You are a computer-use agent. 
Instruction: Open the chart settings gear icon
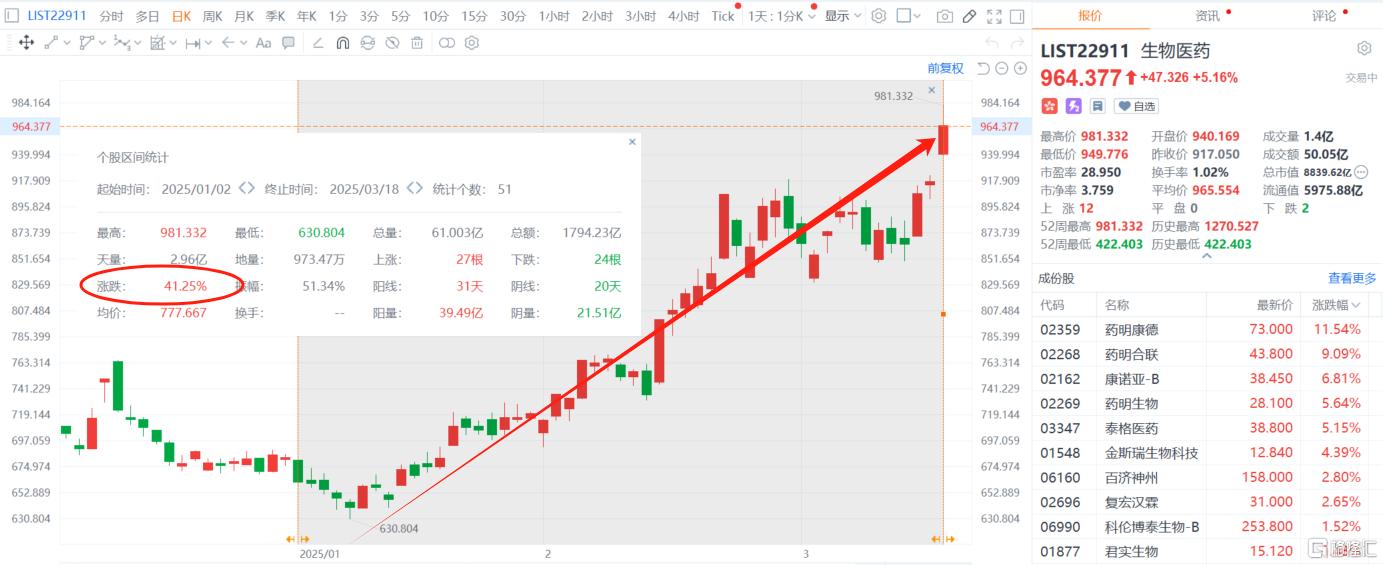[878, 16]
